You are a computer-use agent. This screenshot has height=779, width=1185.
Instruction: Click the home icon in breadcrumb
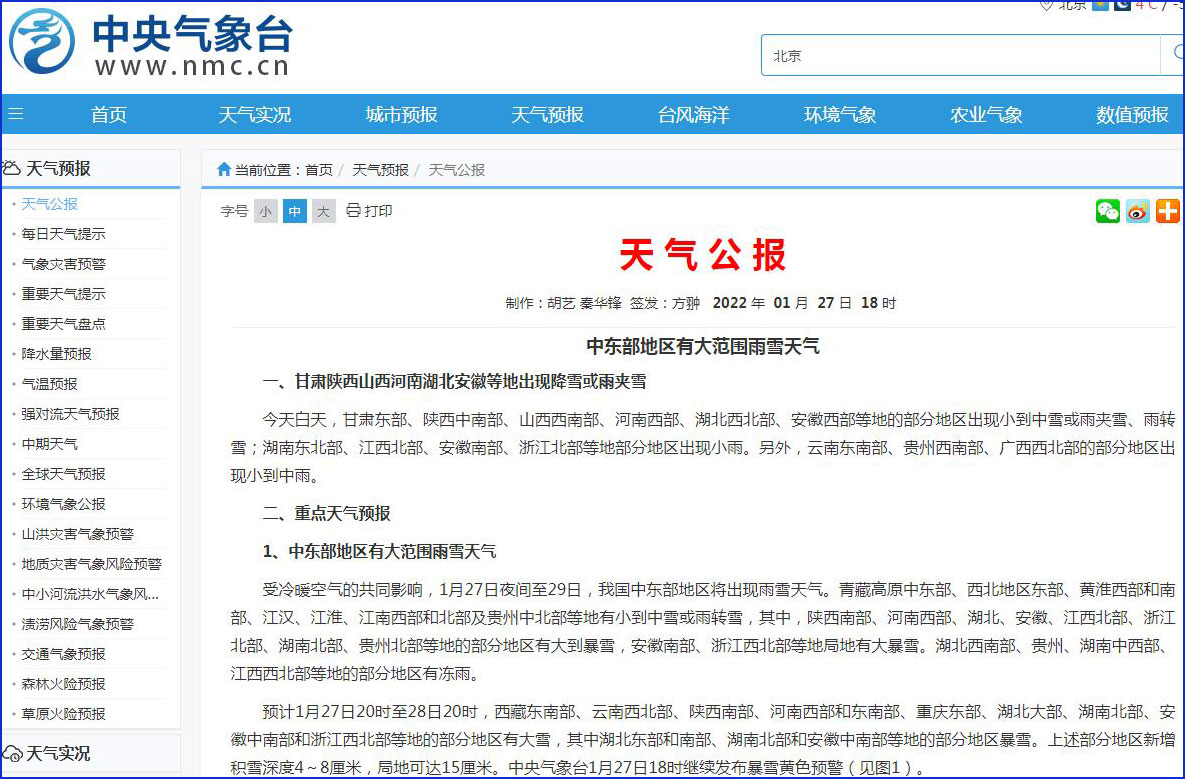(x=224, y=170)
